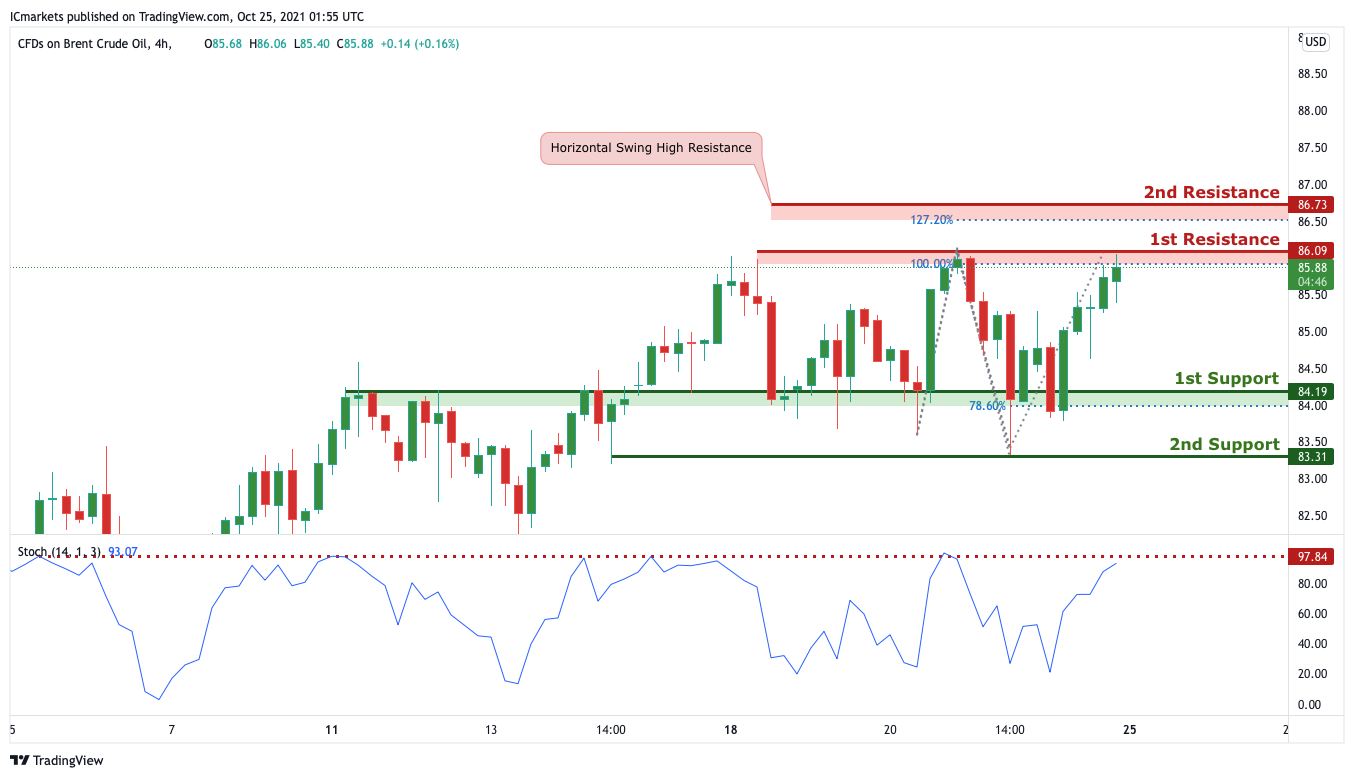Click the 18 date on time axis
Image resolution: width=1354 pixels, height=778 pixels.
pyautogui.click(x=731, y=730)
